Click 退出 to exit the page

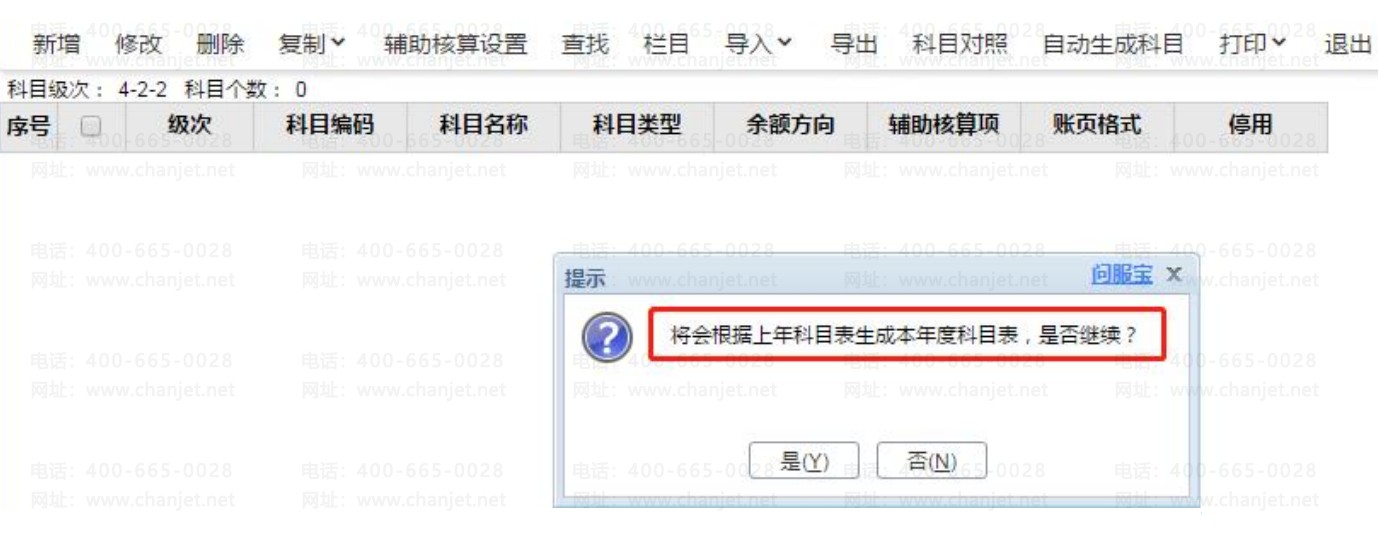(x=1348, y=44)
